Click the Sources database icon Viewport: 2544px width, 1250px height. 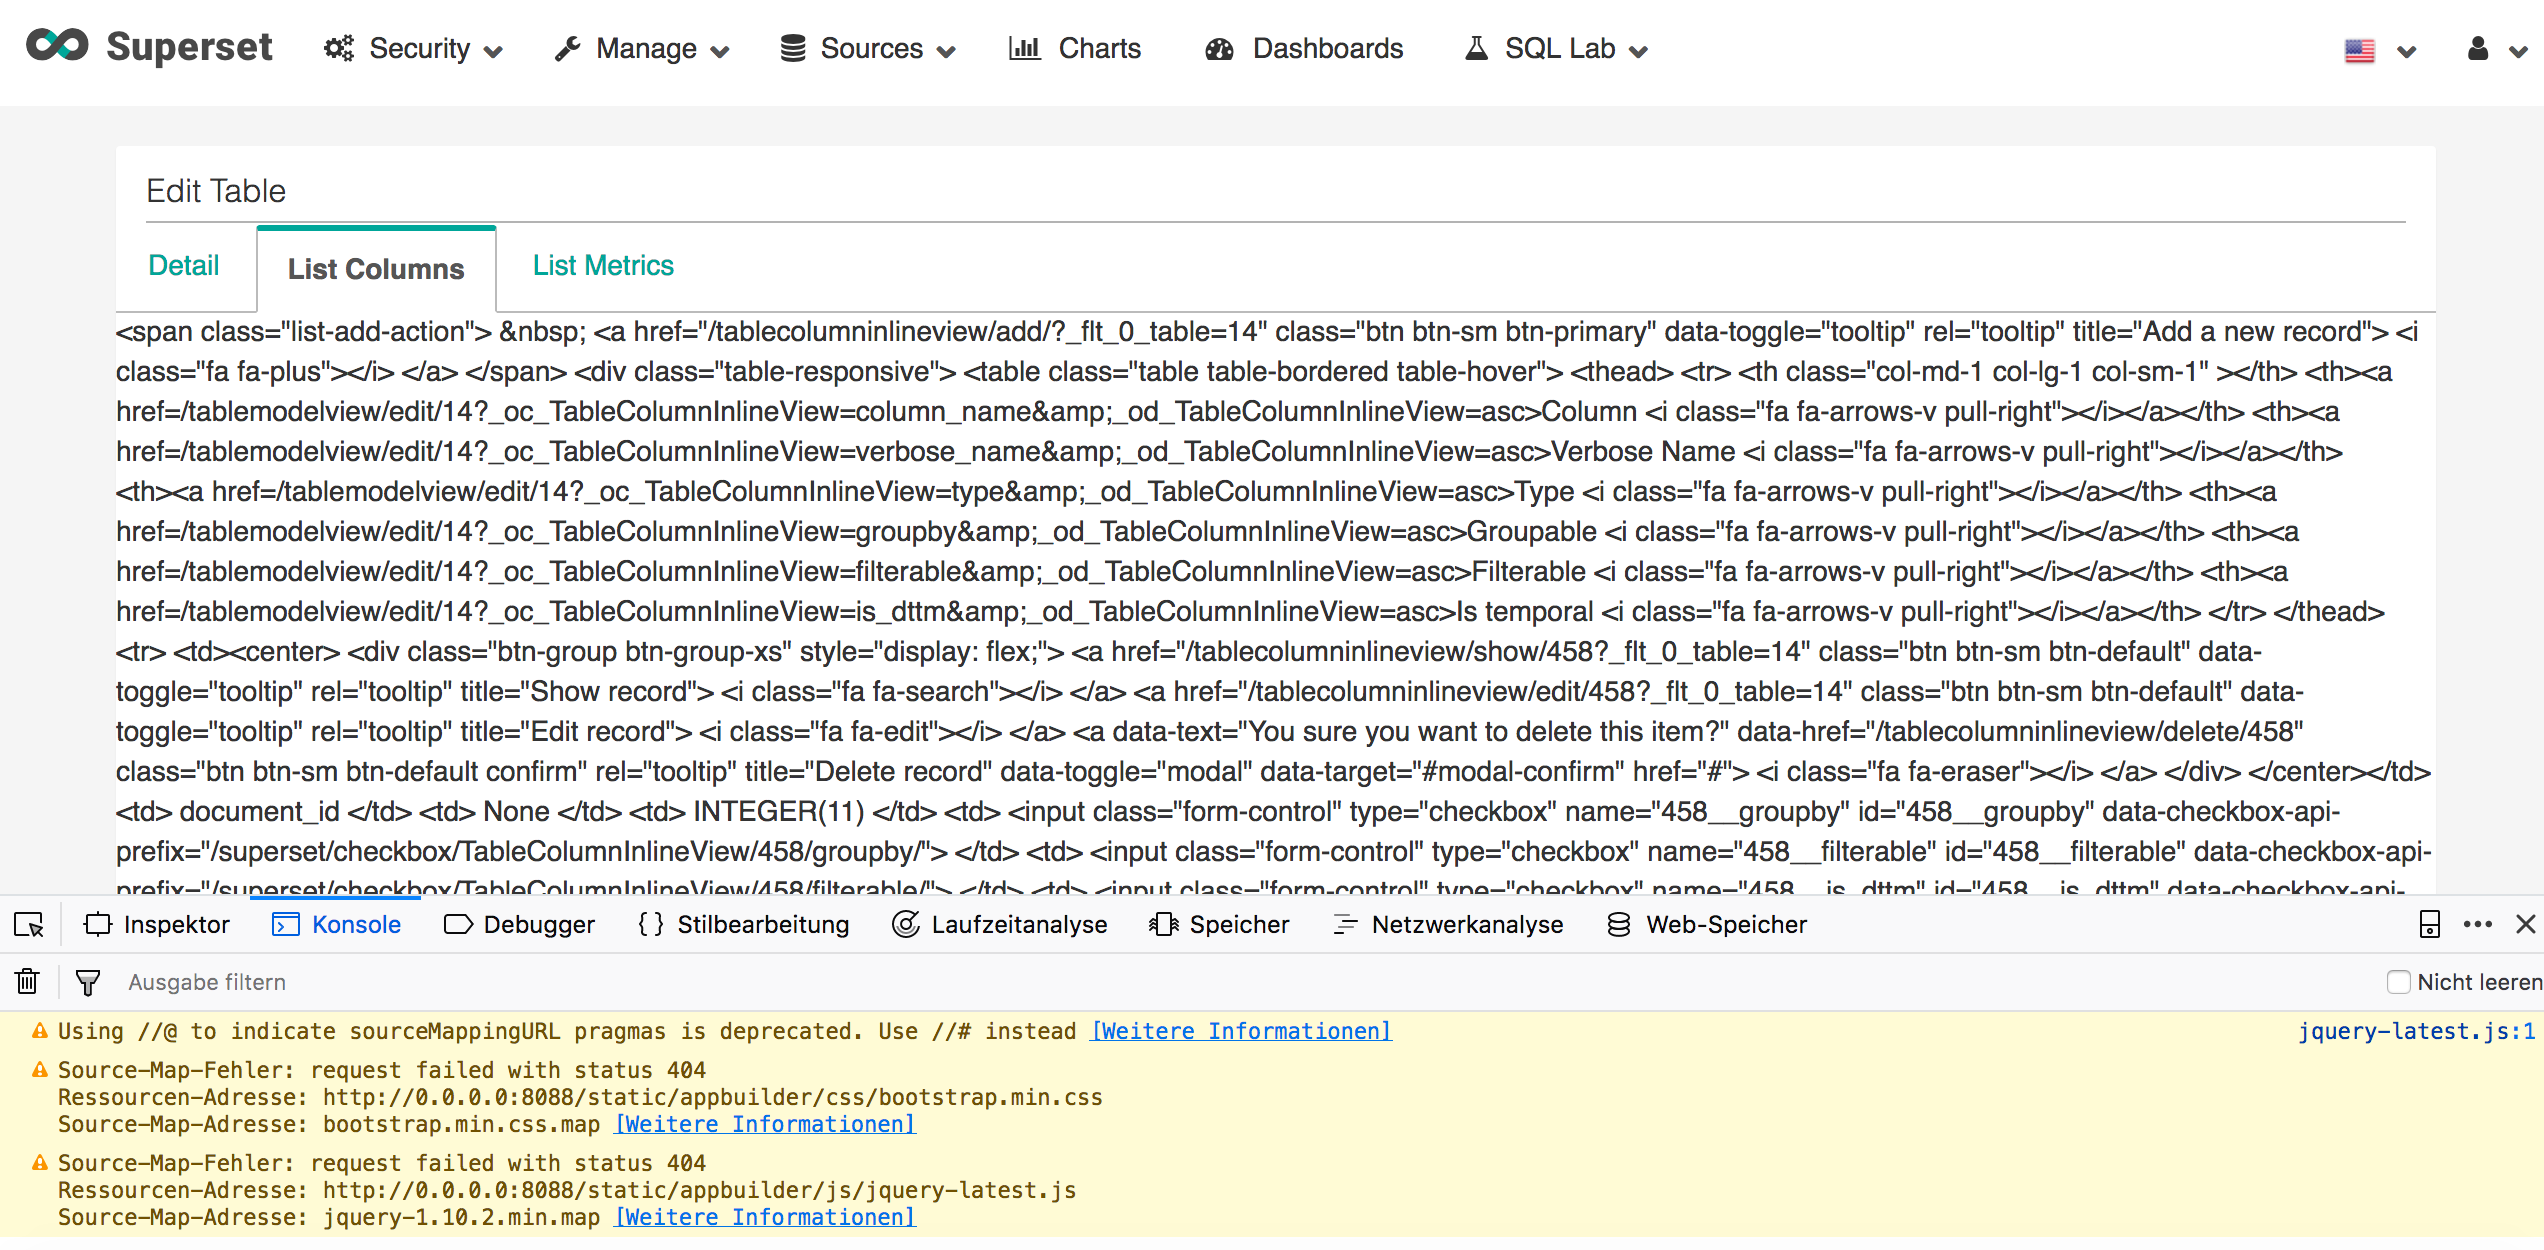(793, 48)
